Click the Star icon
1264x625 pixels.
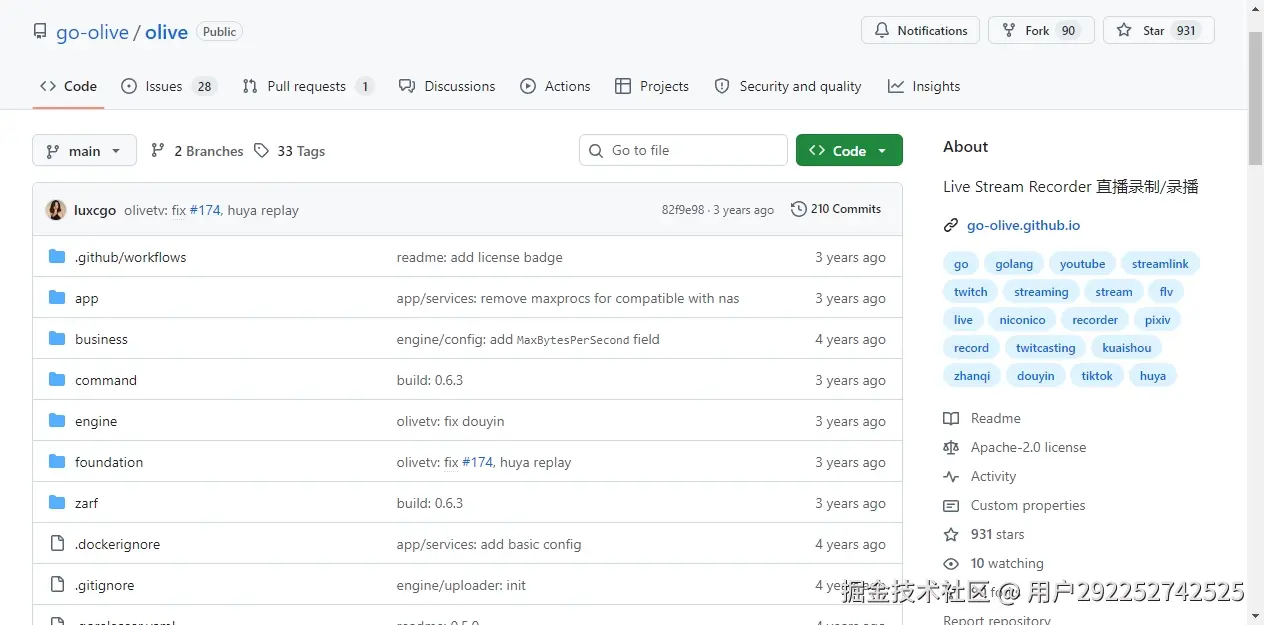click(x=1124, y=31)
